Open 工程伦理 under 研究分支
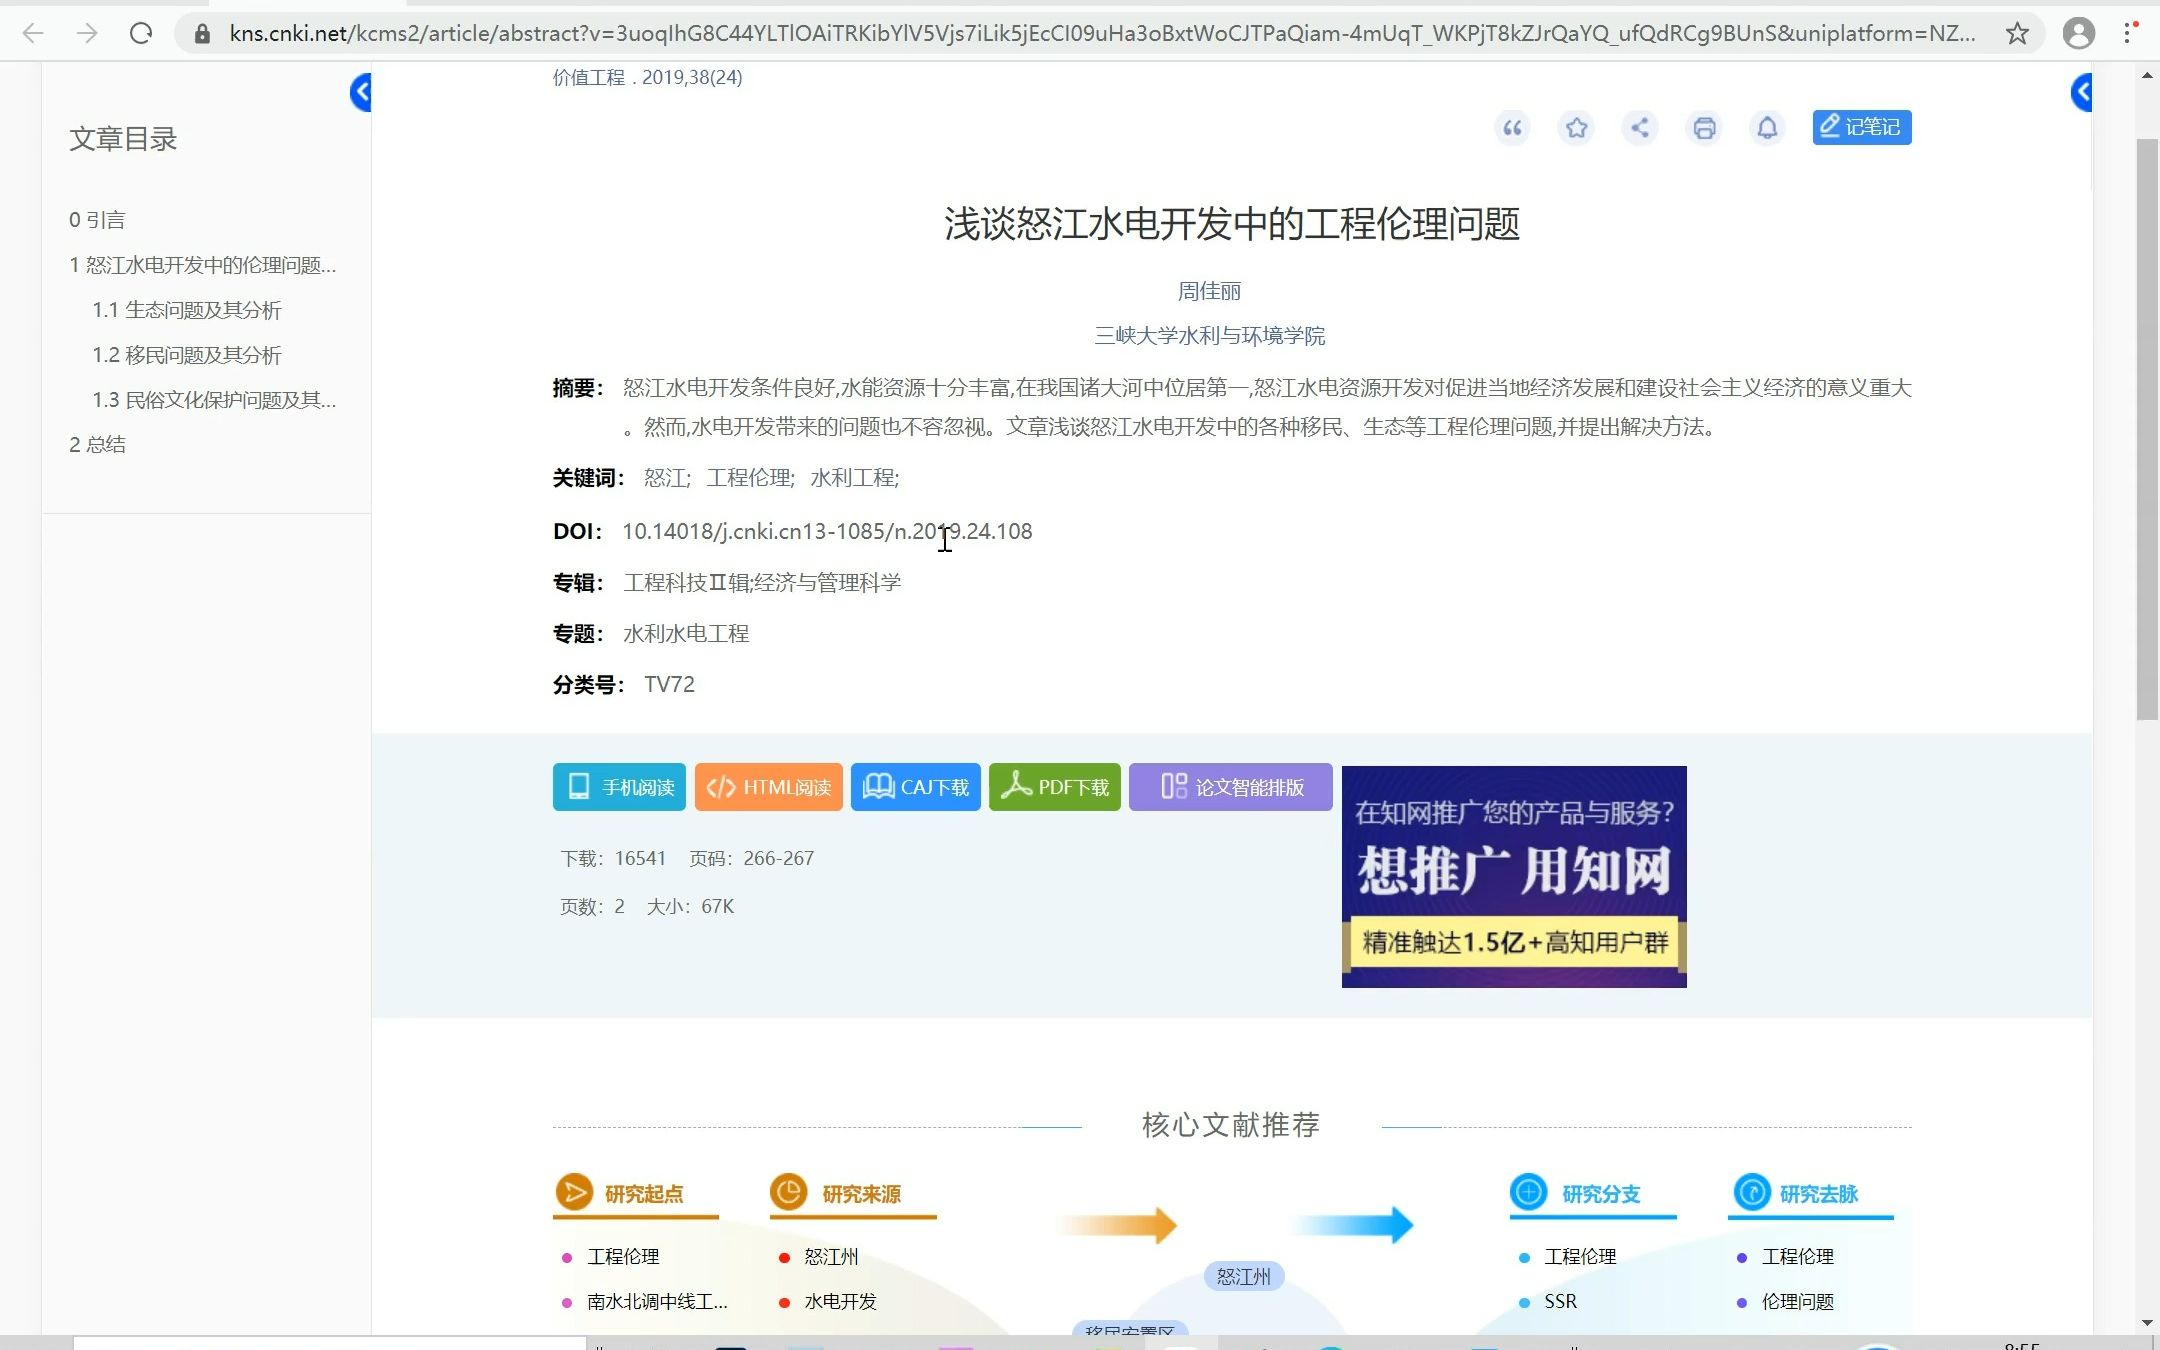Viewport: 2160px width, 1350px height. click(1580, 1257)
